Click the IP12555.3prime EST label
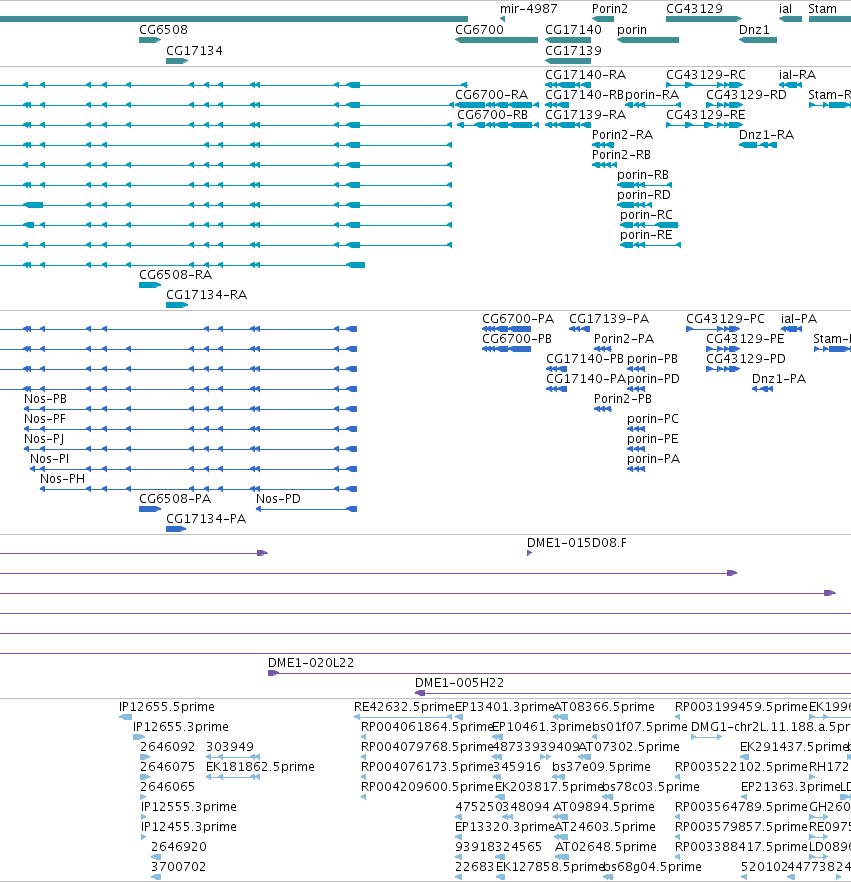851x882 pixels. click(x=189, y=807)
